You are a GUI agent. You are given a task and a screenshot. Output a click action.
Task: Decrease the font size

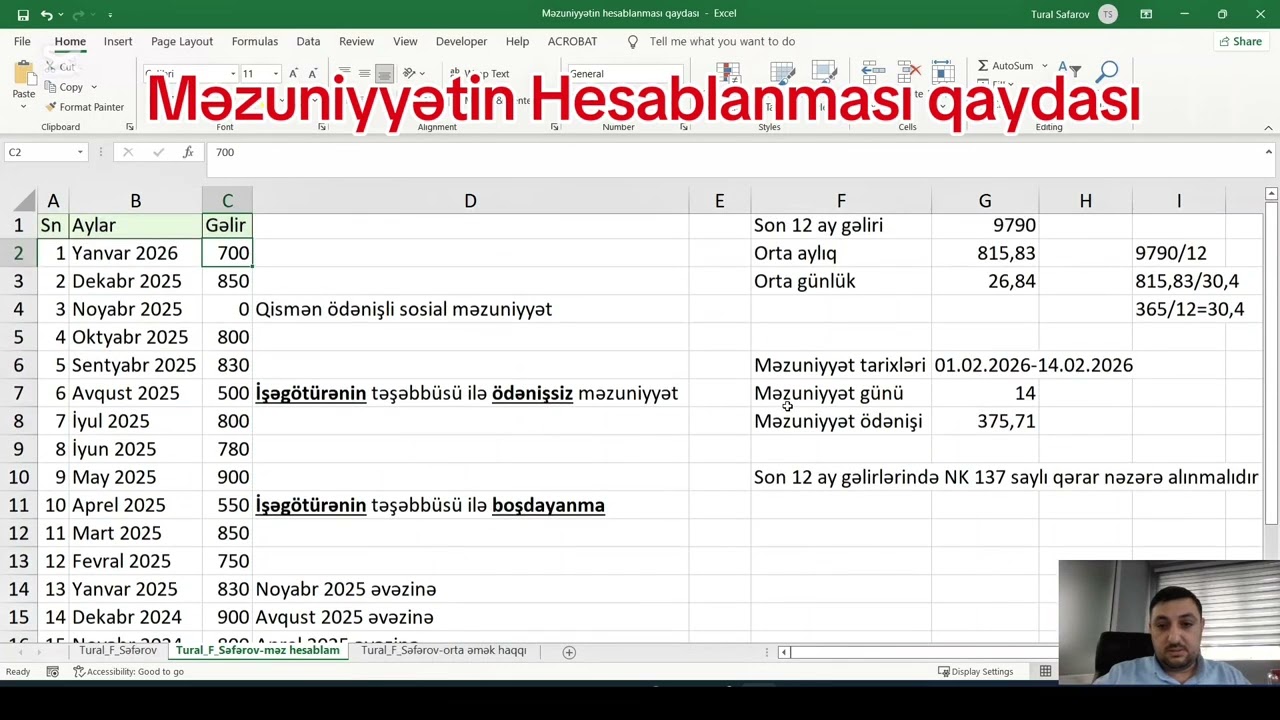pos(312,74)
